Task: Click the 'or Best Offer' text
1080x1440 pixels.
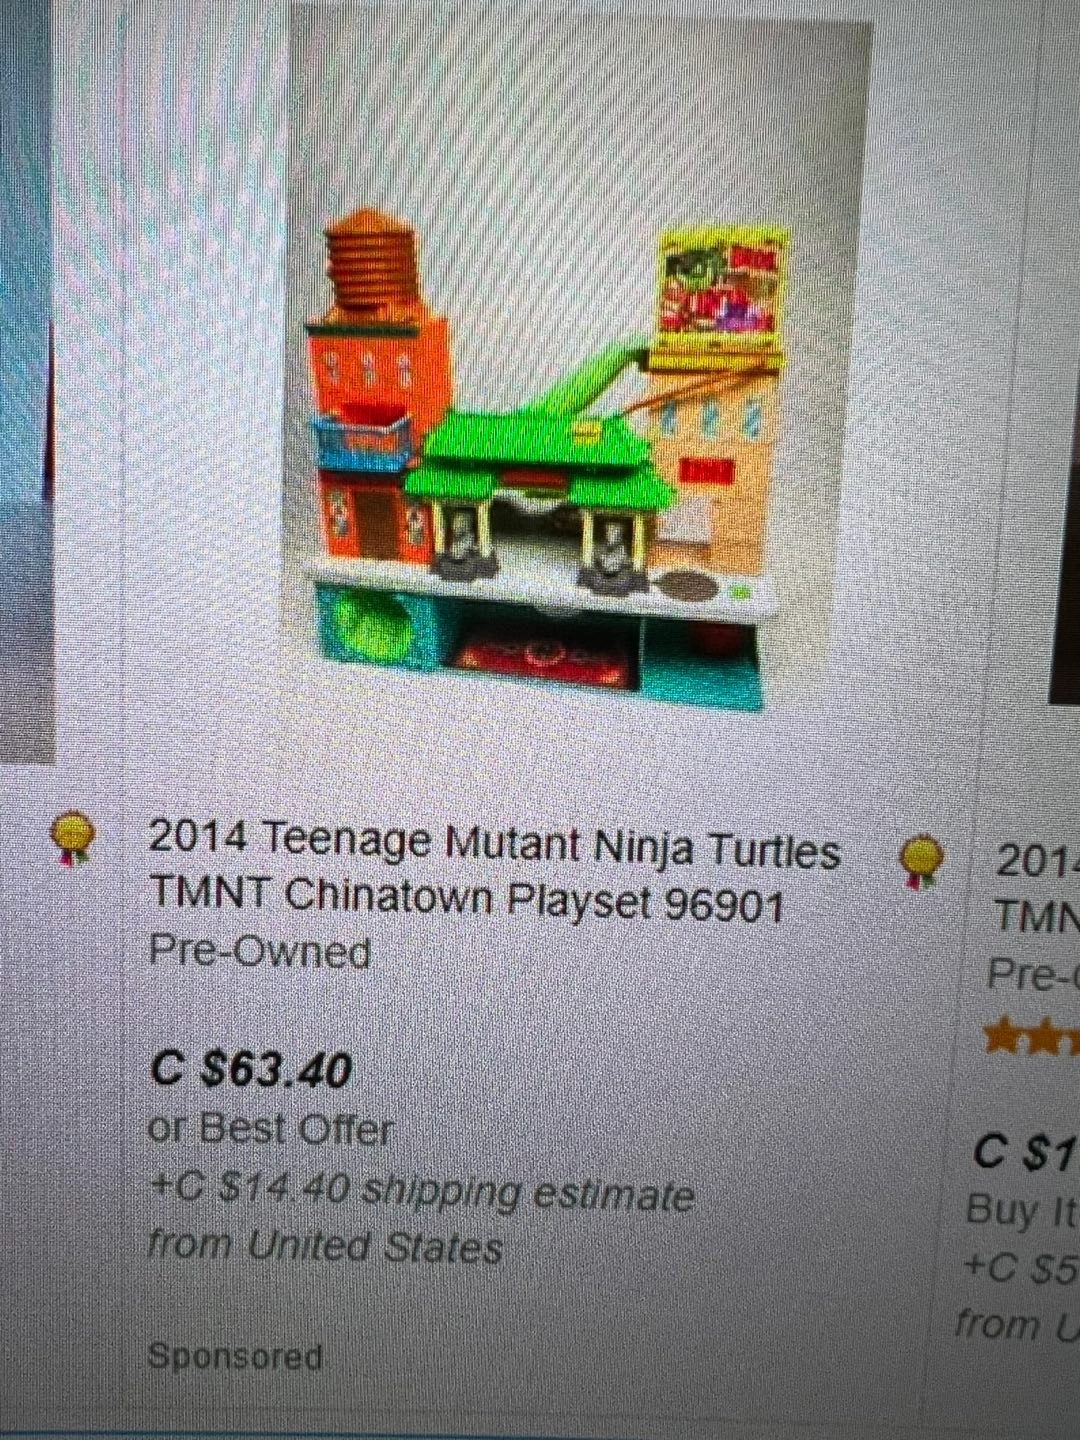Action: 270,1129
